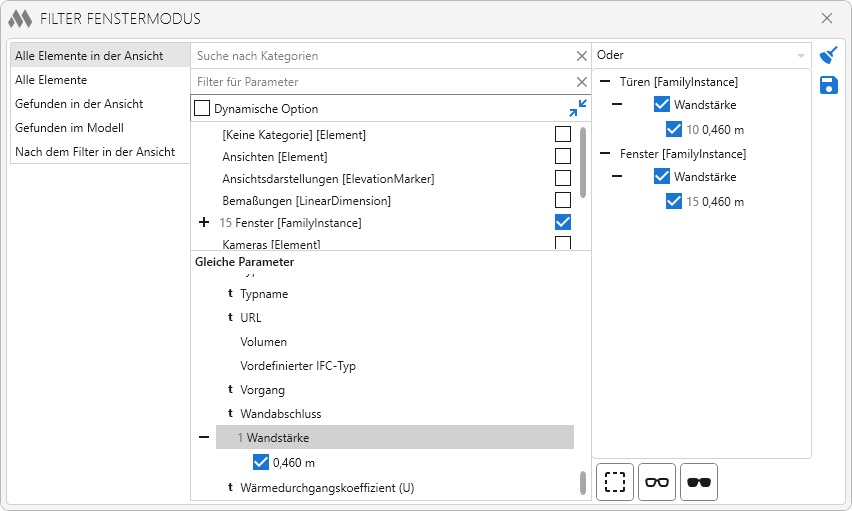
Task: Clear the category search field with X
Action: [x=582, y=57]
